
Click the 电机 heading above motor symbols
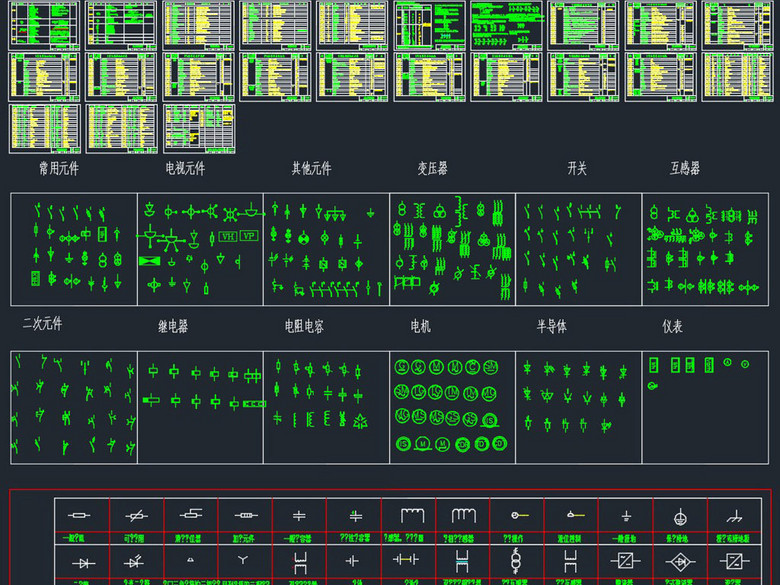click(421, 326)
